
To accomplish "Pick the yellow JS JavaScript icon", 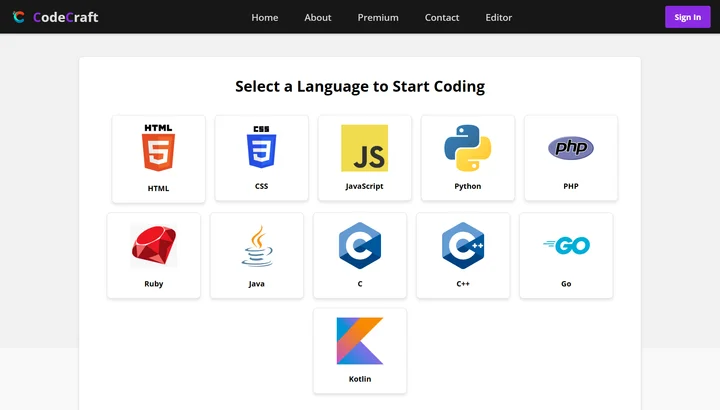I will pyautogui.click(x=365, y=148).
